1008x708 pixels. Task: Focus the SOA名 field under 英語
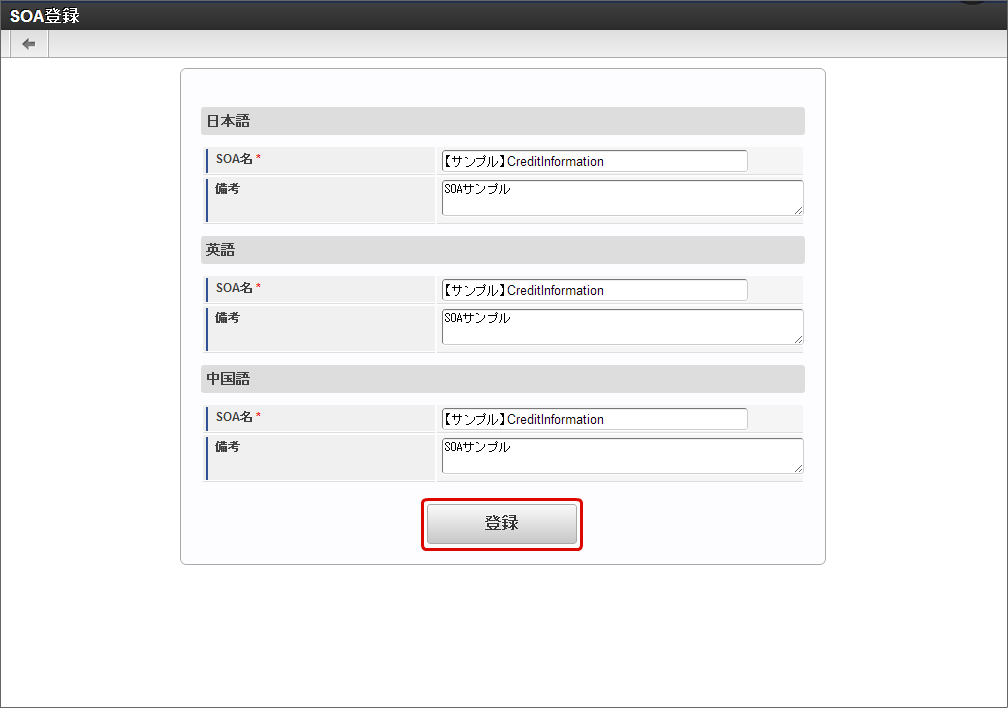point(595,290)
